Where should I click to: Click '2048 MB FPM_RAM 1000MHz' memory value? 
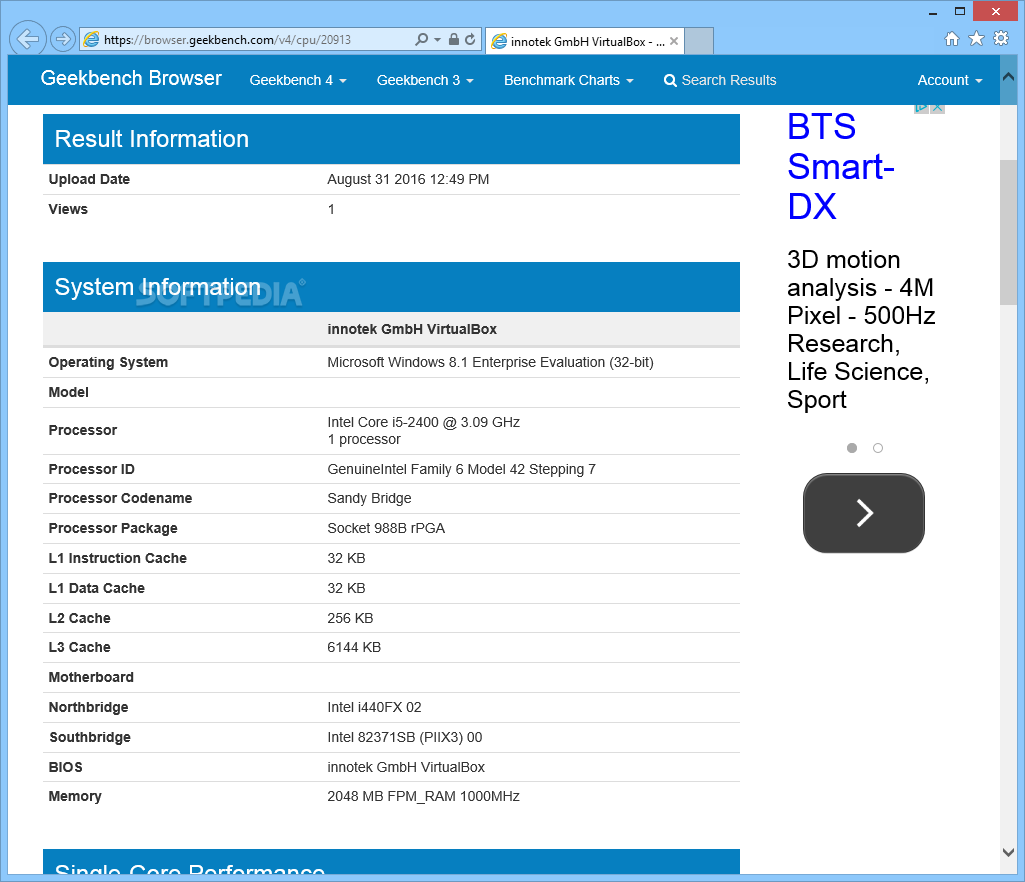pyautogui.click(x=424, y=796)
